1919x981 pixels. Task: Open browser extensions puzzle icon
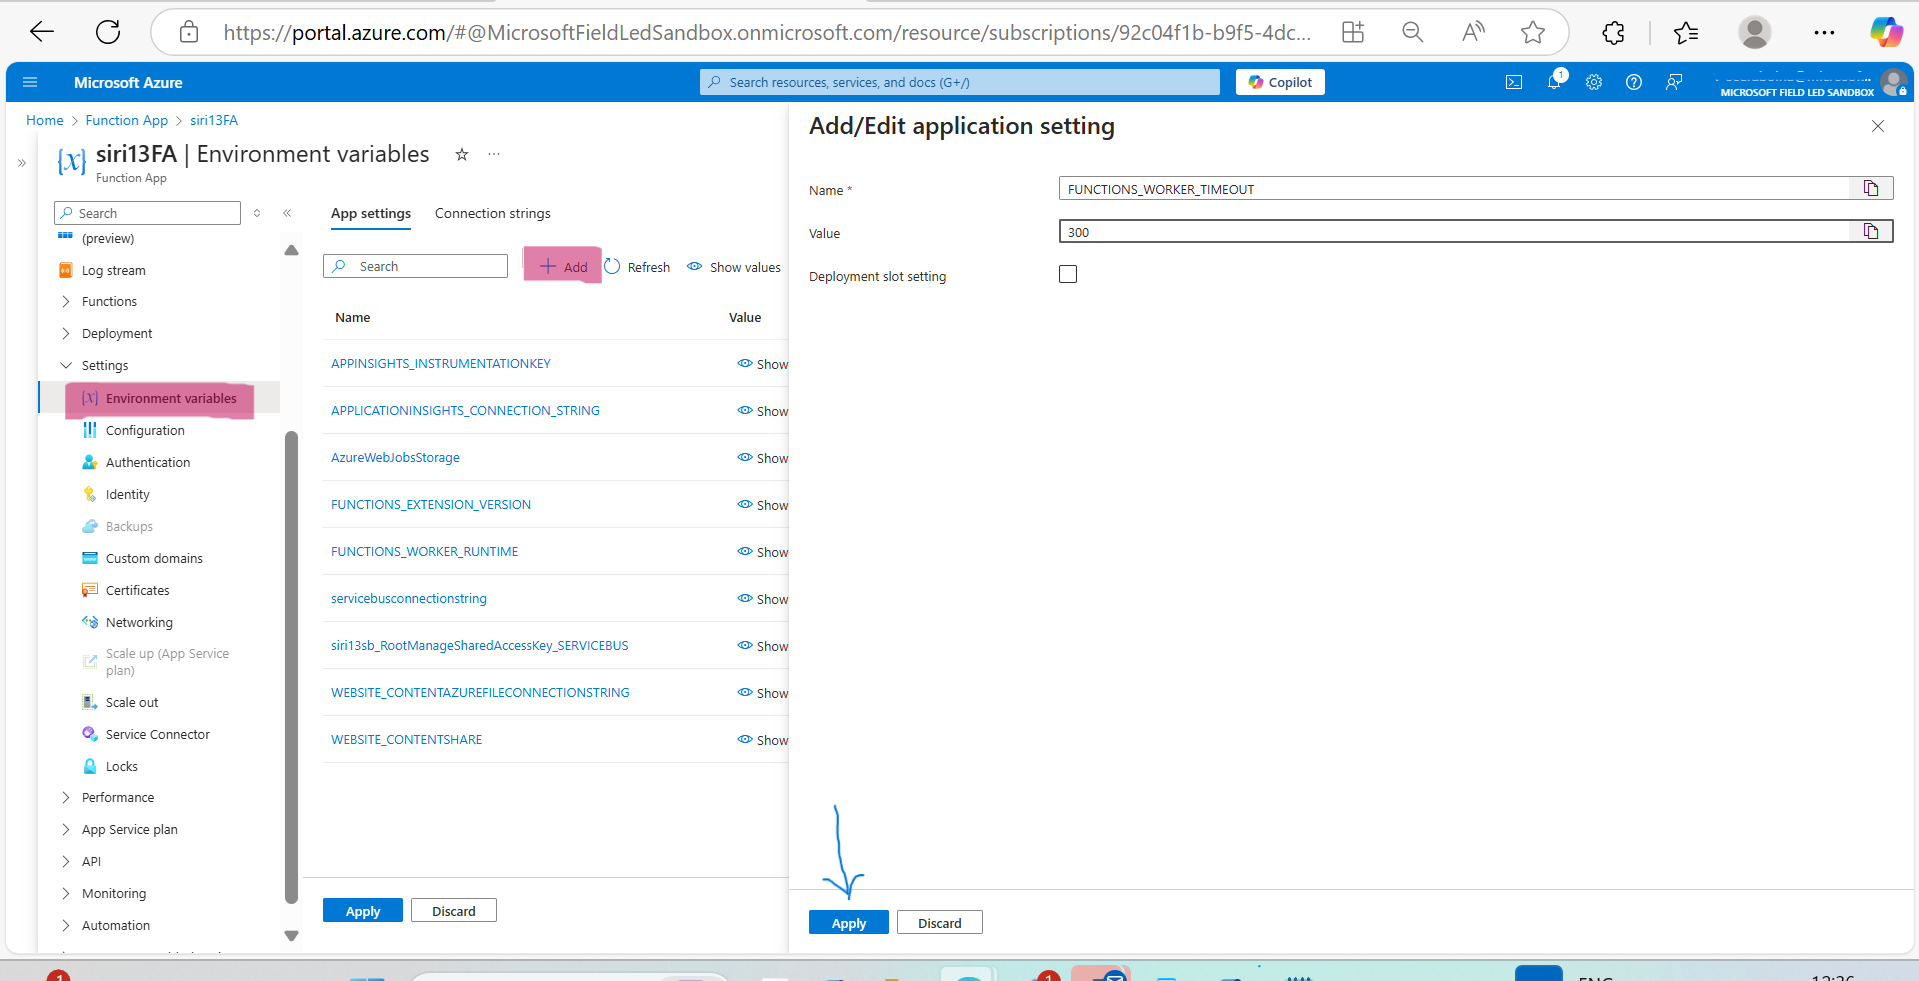coord(1613,33)
